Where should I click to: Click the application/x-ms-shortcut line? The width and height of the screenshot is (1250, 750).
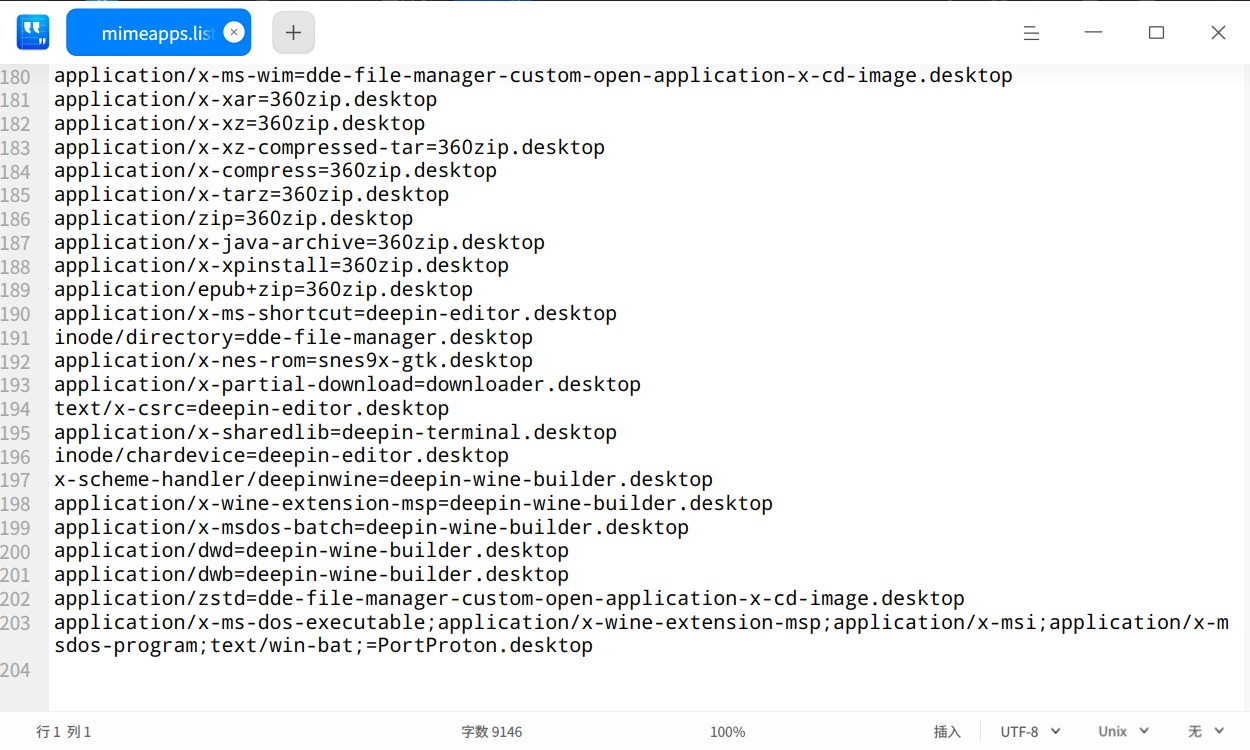click(x=335, y=314)
